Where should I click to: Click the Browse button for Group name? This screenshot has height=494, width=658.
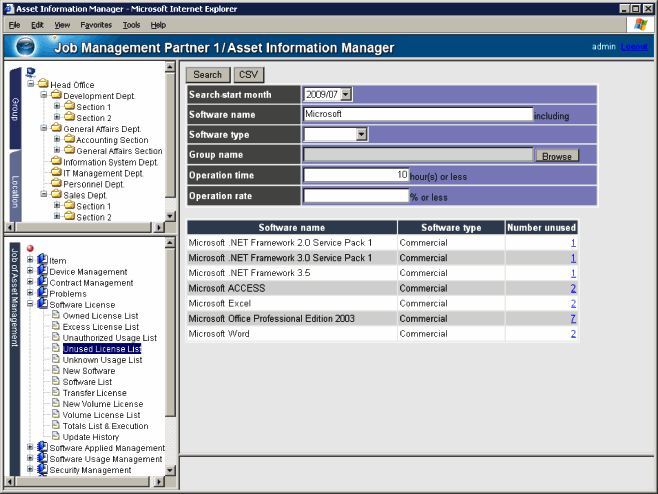[557, 156]
